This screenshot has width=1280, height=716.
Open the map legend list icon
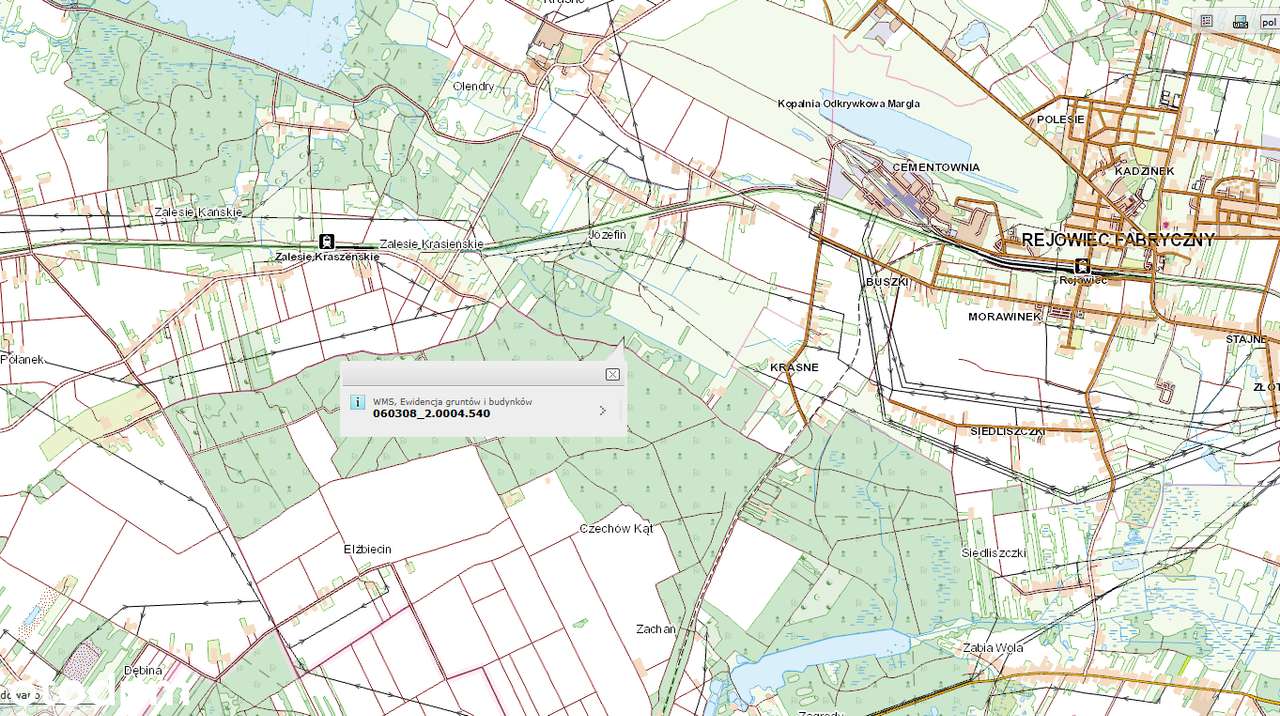point(1207,21)
